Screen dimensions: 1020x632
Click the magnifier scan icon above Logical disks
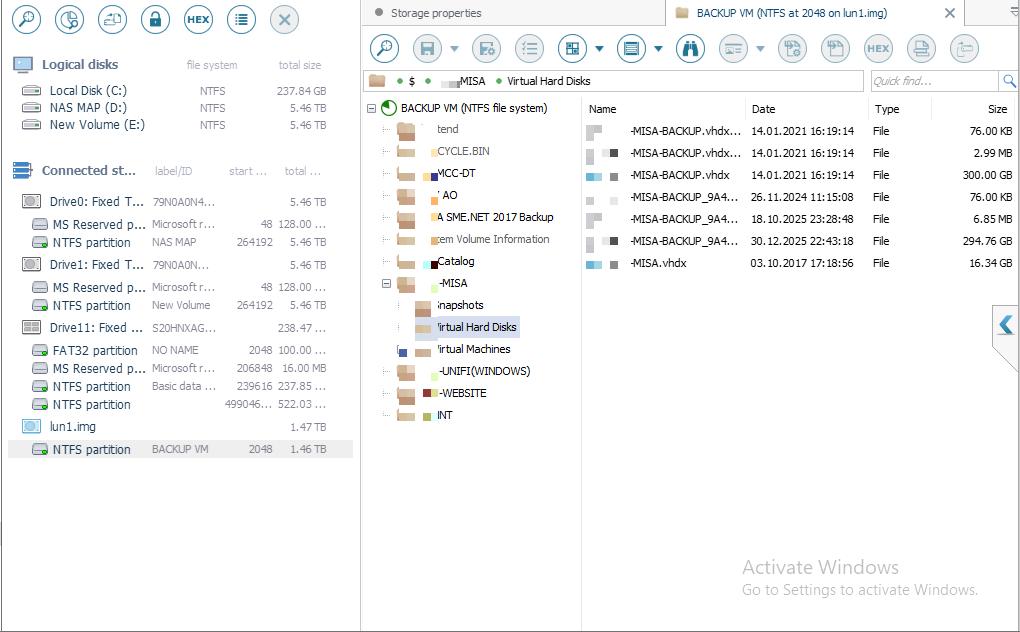[27, 20]
